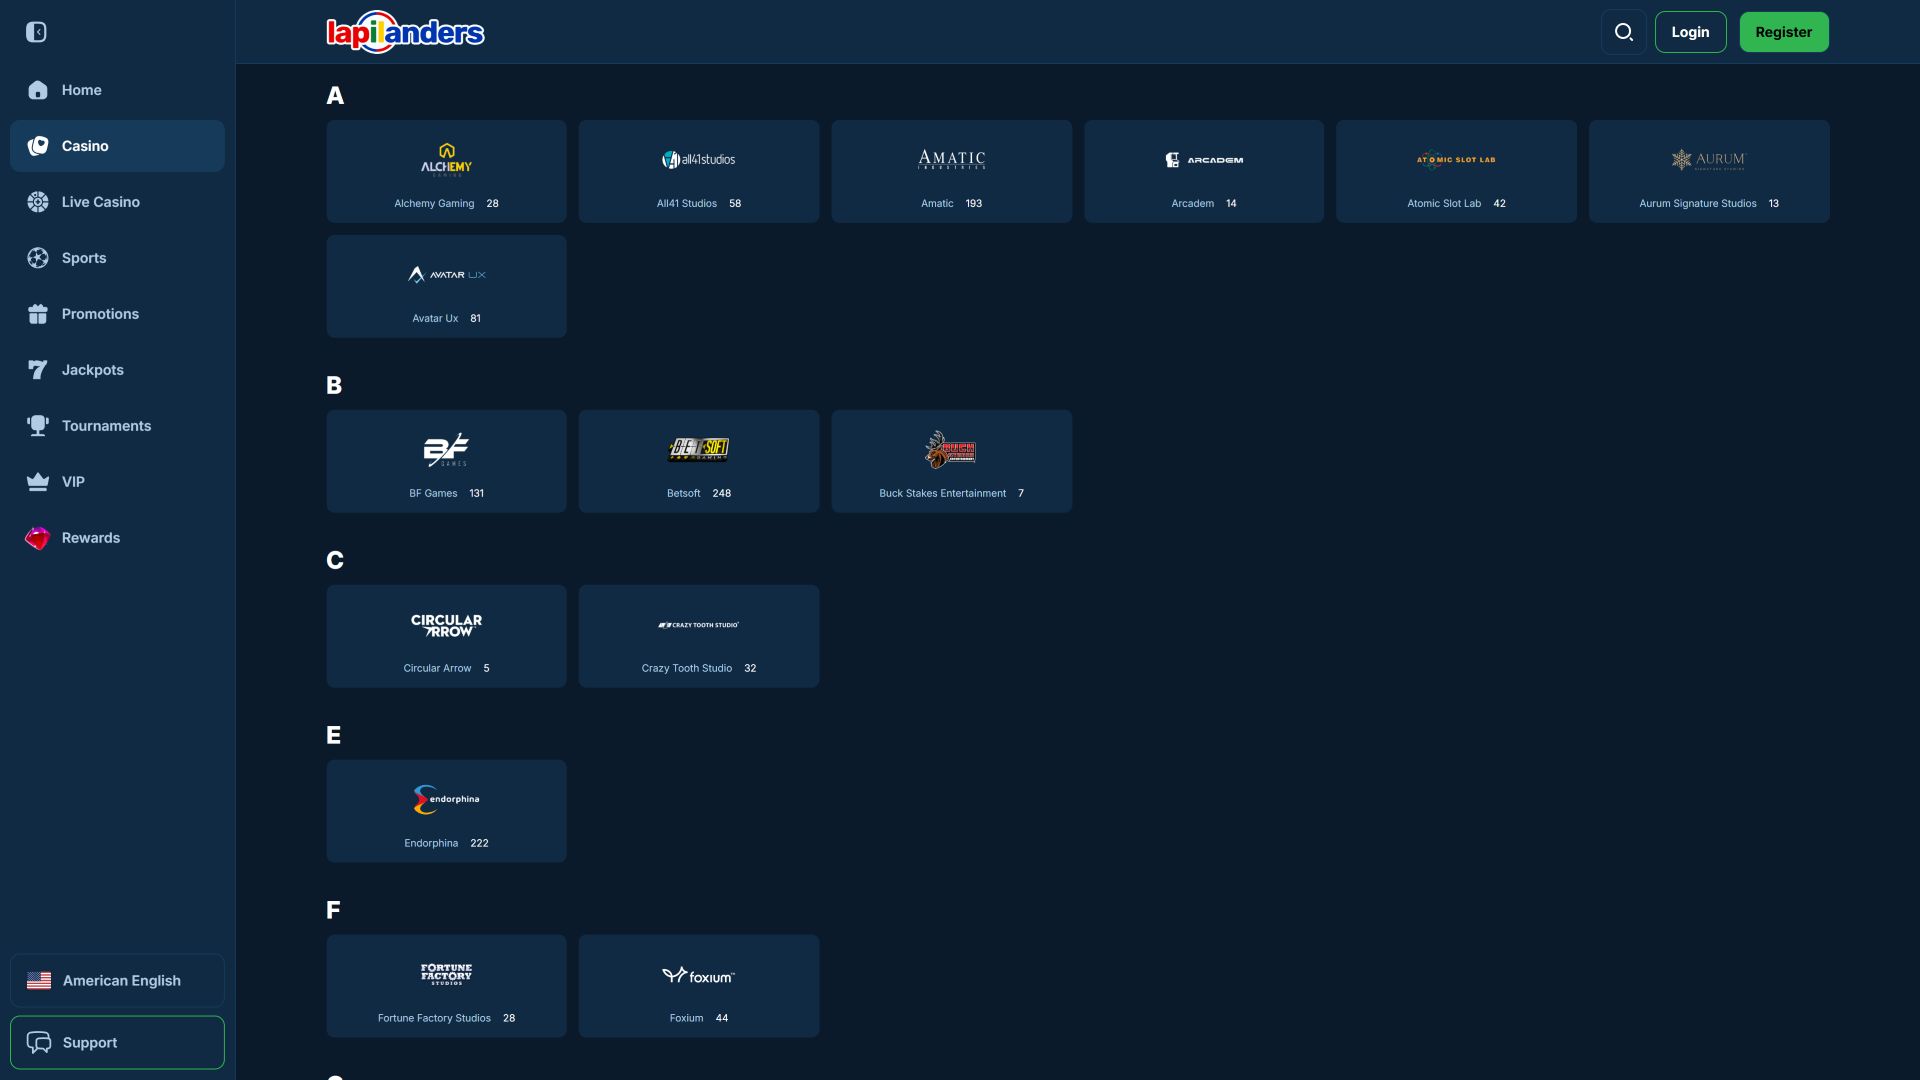Click the Arcadem logo
The image size is (1920, 1080).
tap(1204, 160)
